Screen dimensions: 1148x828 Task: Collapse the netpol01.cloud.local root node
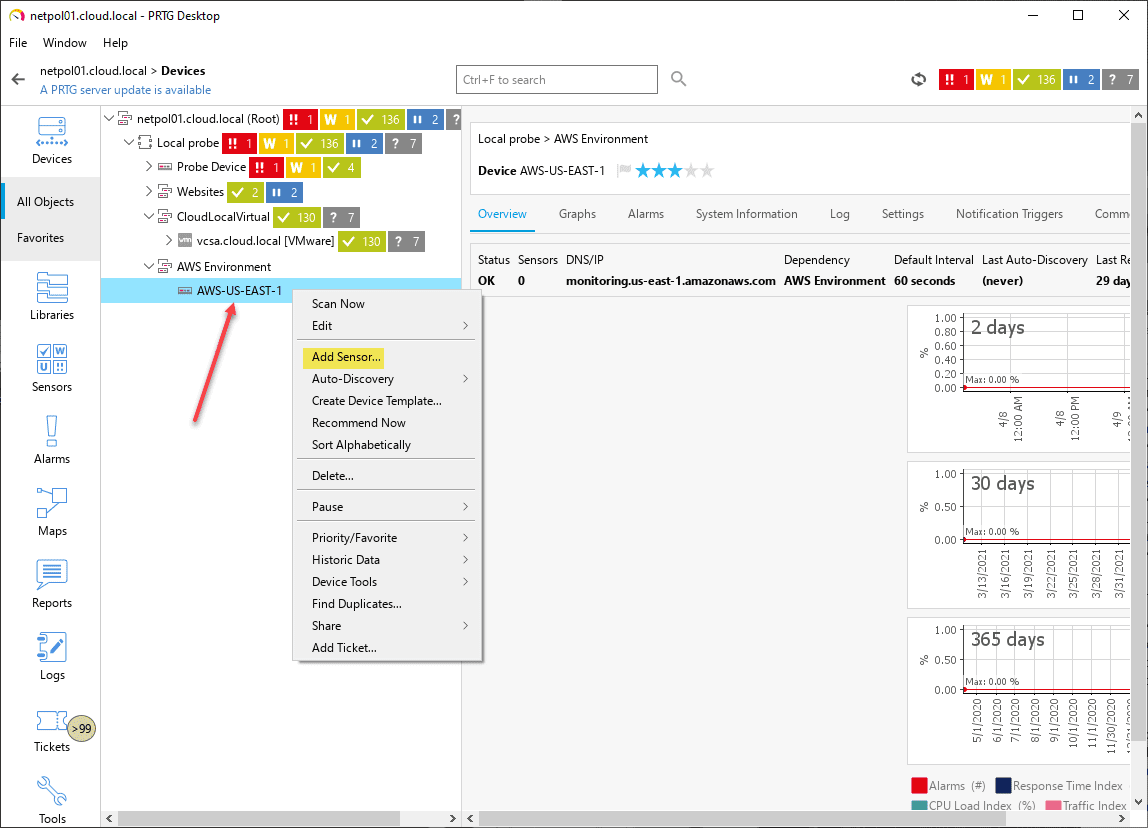109,118
